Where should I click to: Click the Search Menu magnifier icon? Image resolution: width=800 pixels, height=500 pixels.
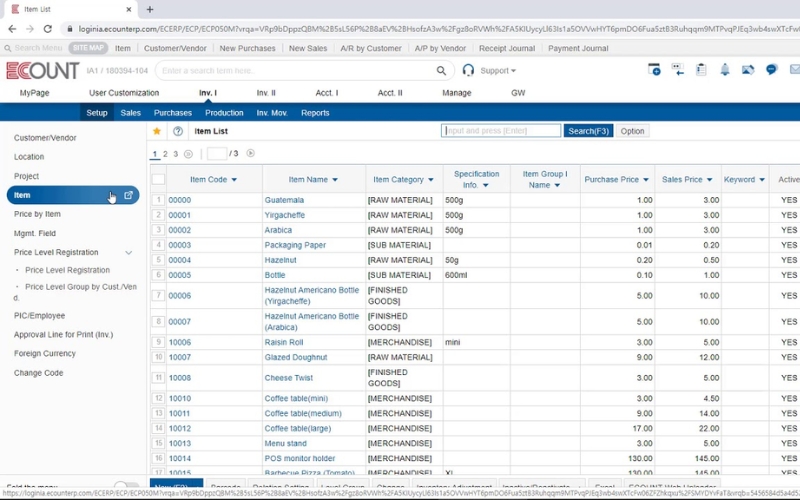click(x=8, y=48)
